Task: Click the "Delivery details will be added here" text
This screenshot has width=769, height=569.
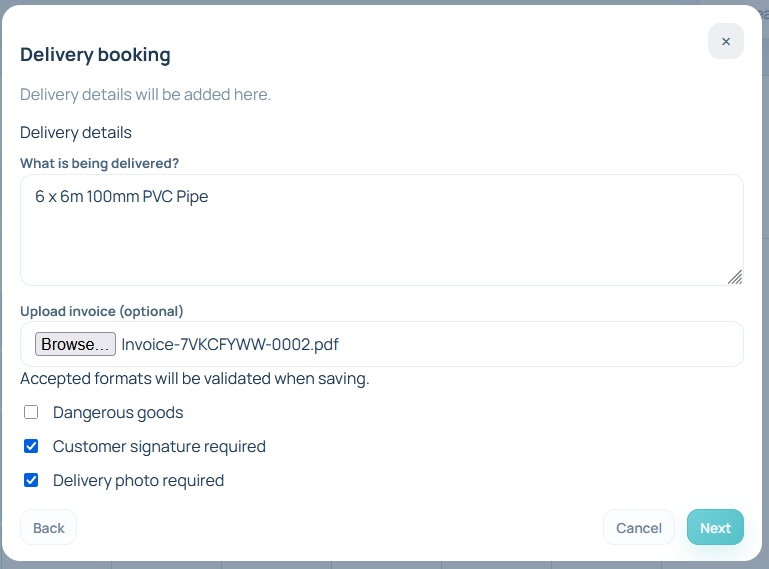Action: point(145,95)
